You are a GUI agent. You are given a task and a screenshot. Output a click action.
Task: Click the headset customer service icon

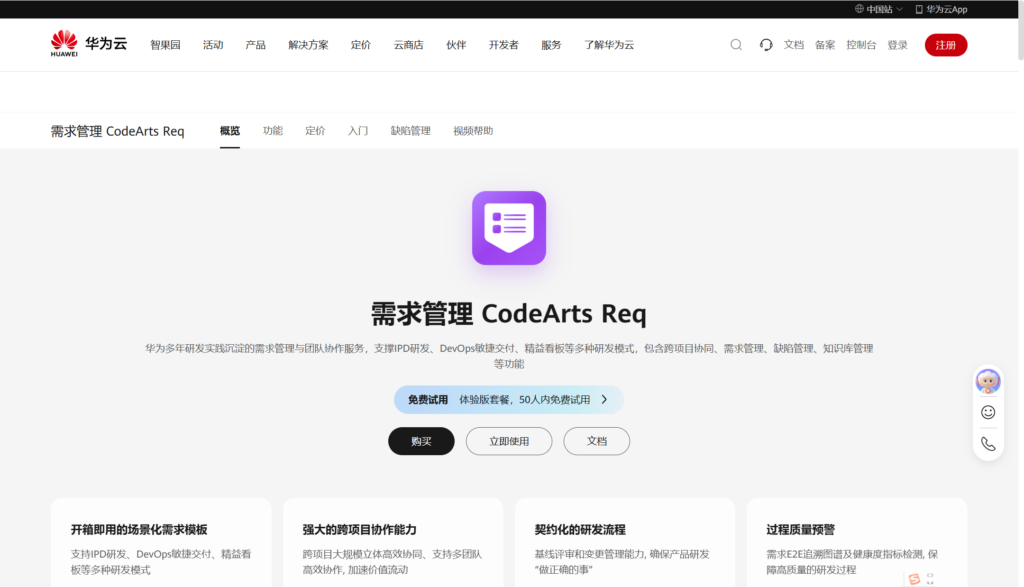click(x=766, y=44)
